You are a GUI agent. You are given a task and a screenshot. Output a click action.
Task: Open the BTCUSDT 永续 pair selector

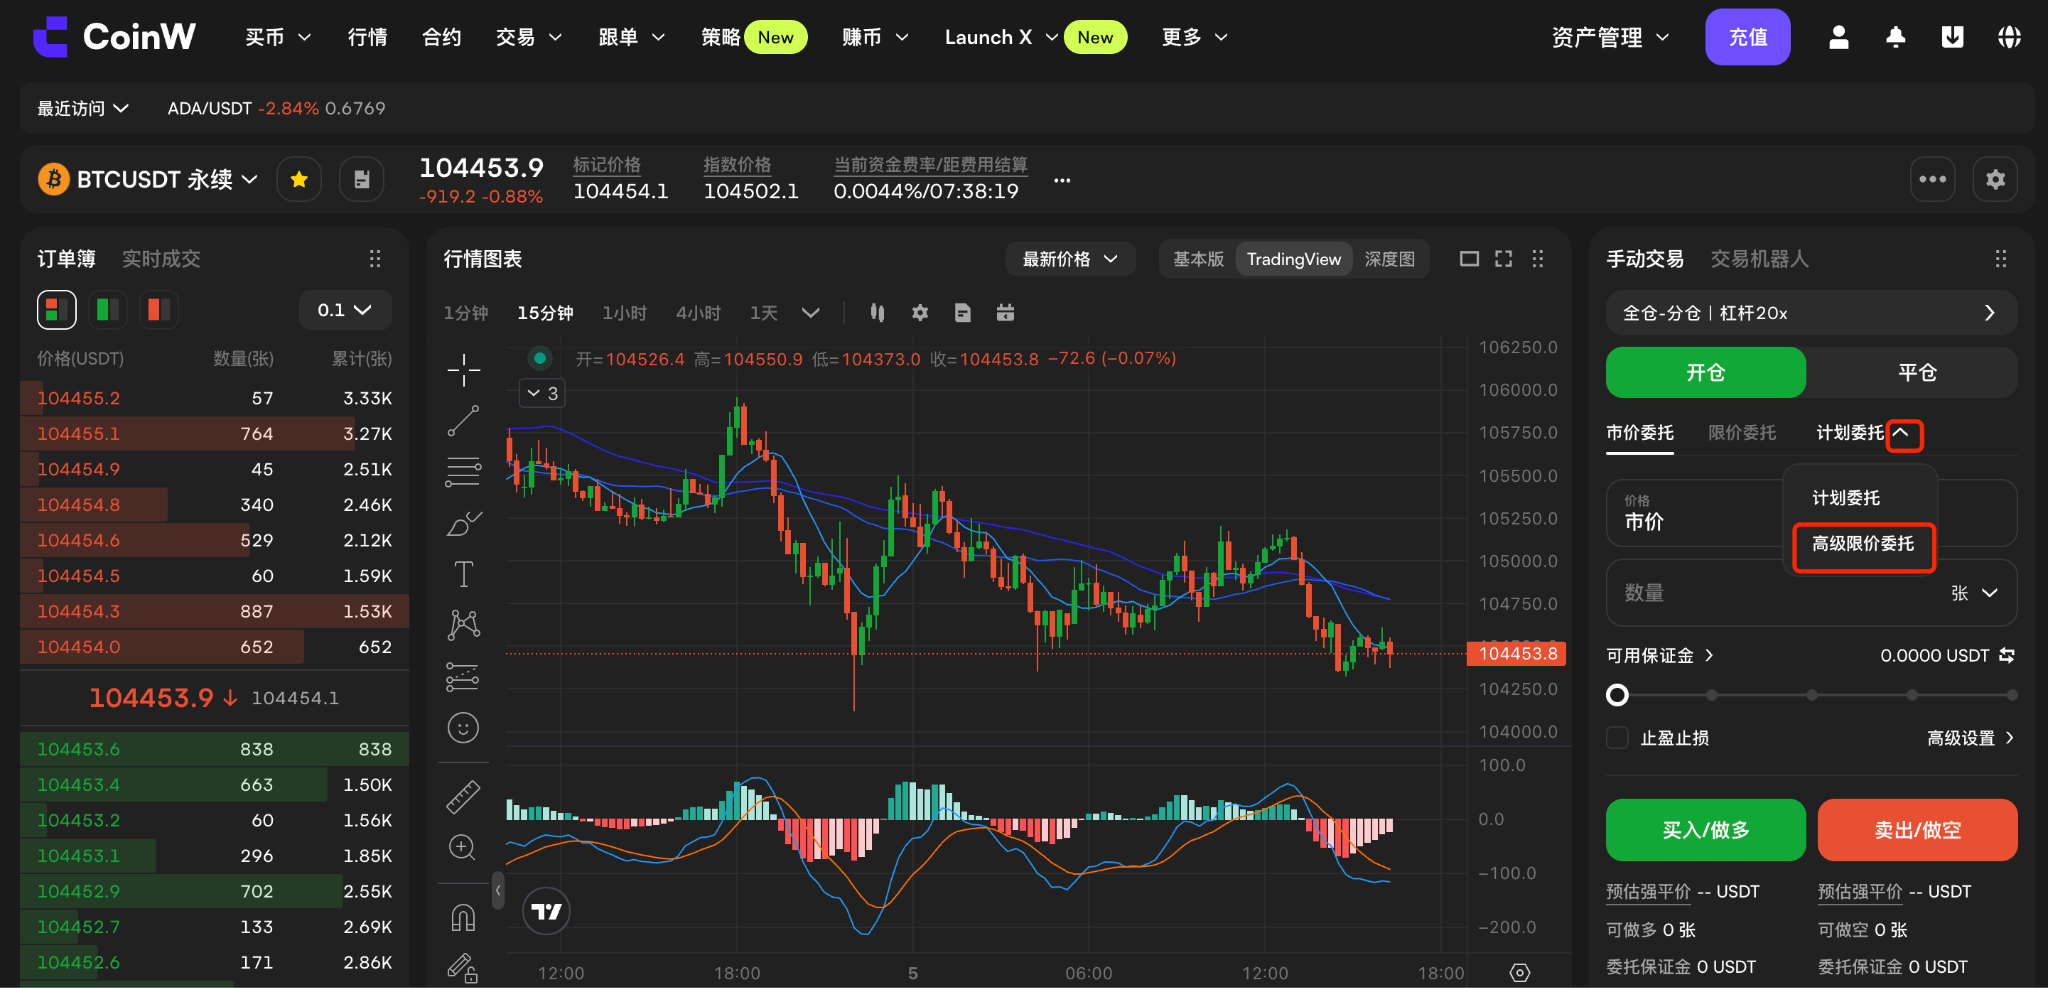point(148,180)
